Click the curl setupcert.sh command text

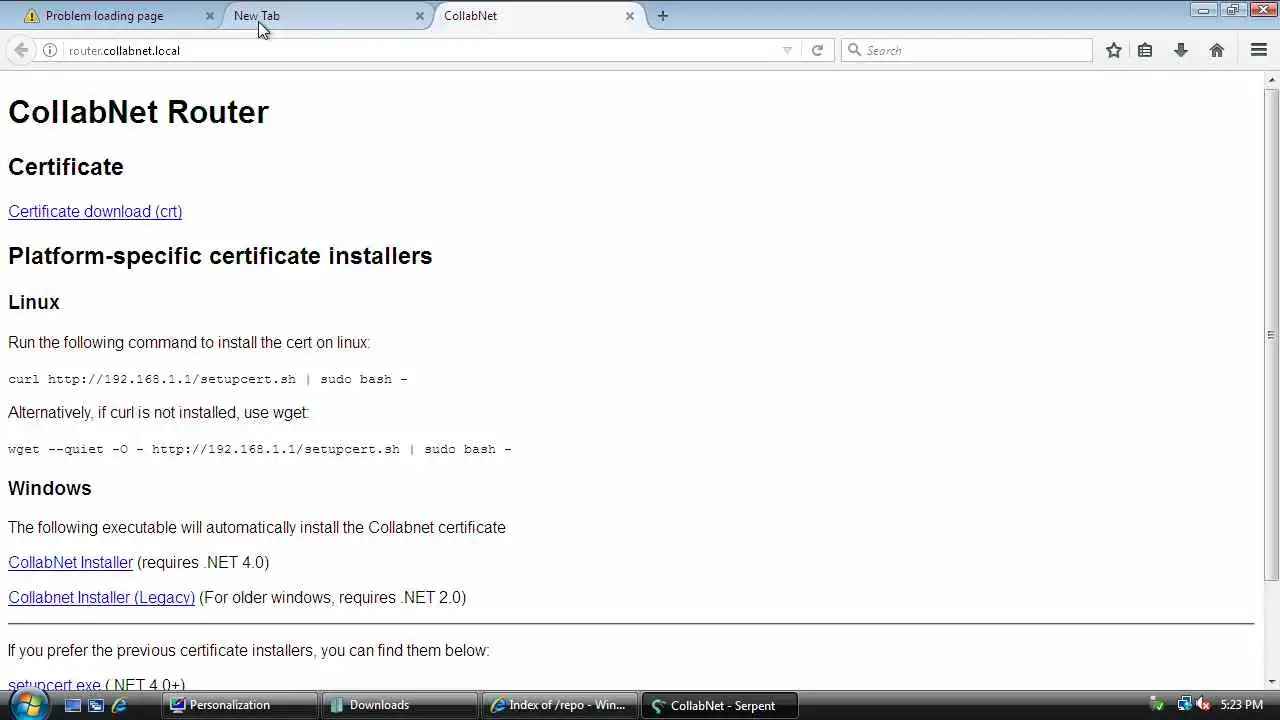[208, 379]
